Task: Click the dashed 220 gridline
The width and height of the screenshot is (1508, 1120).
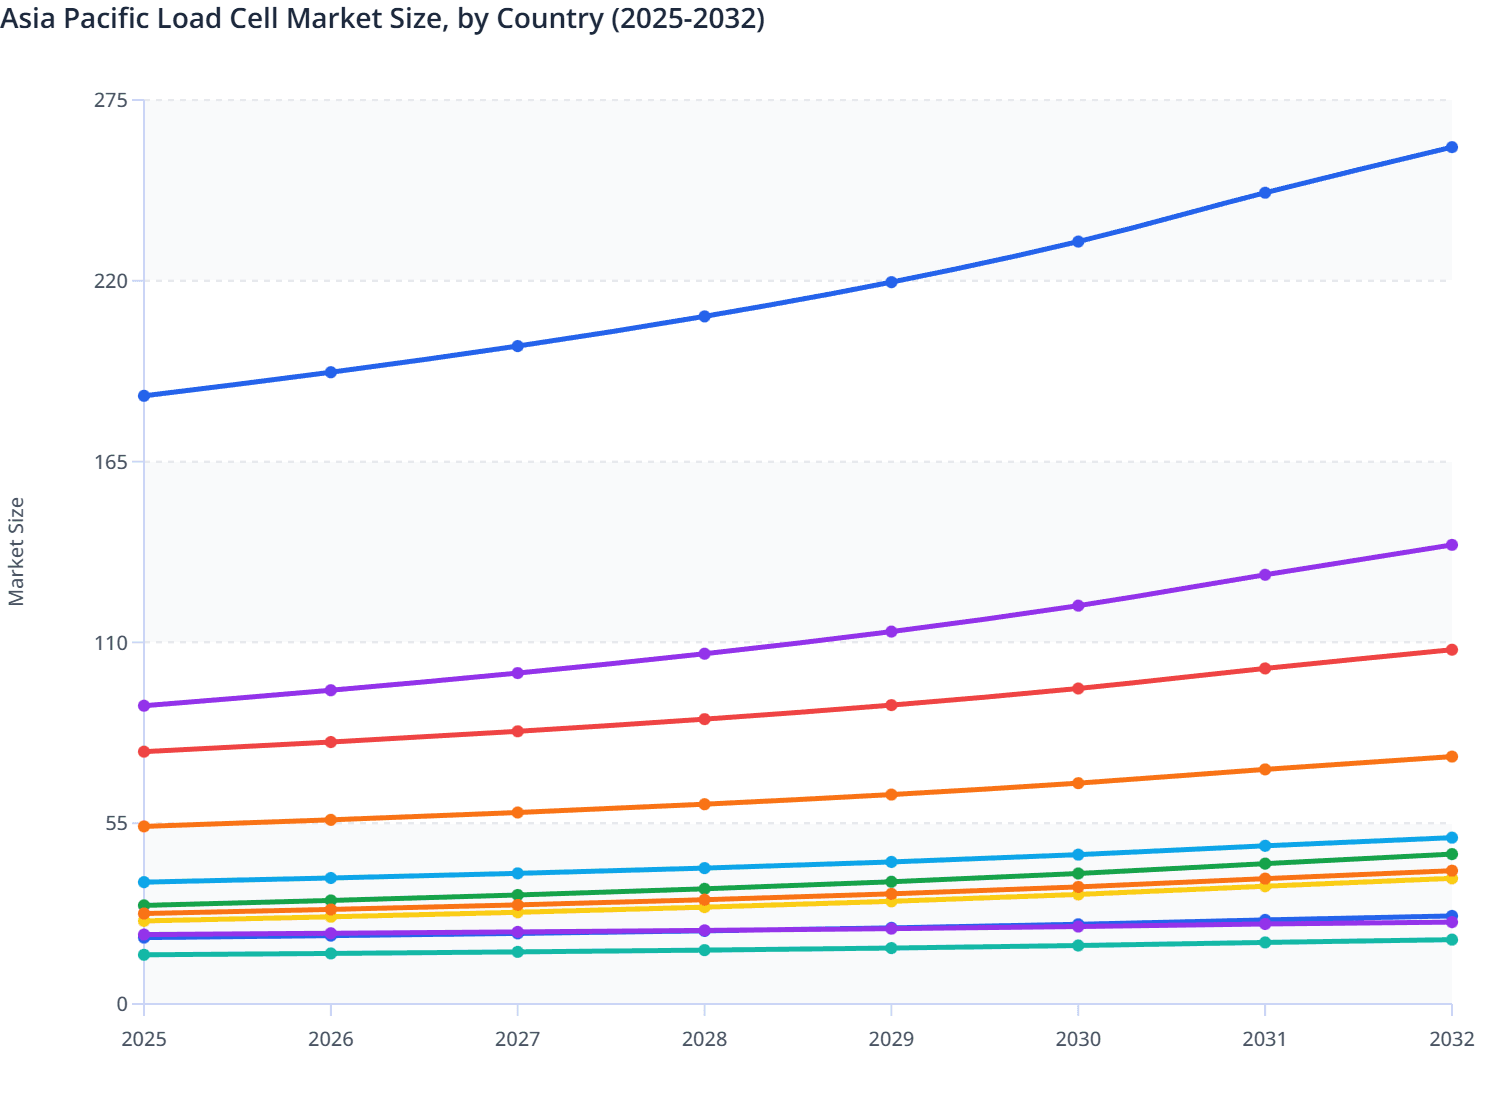Action: point(700,281)
